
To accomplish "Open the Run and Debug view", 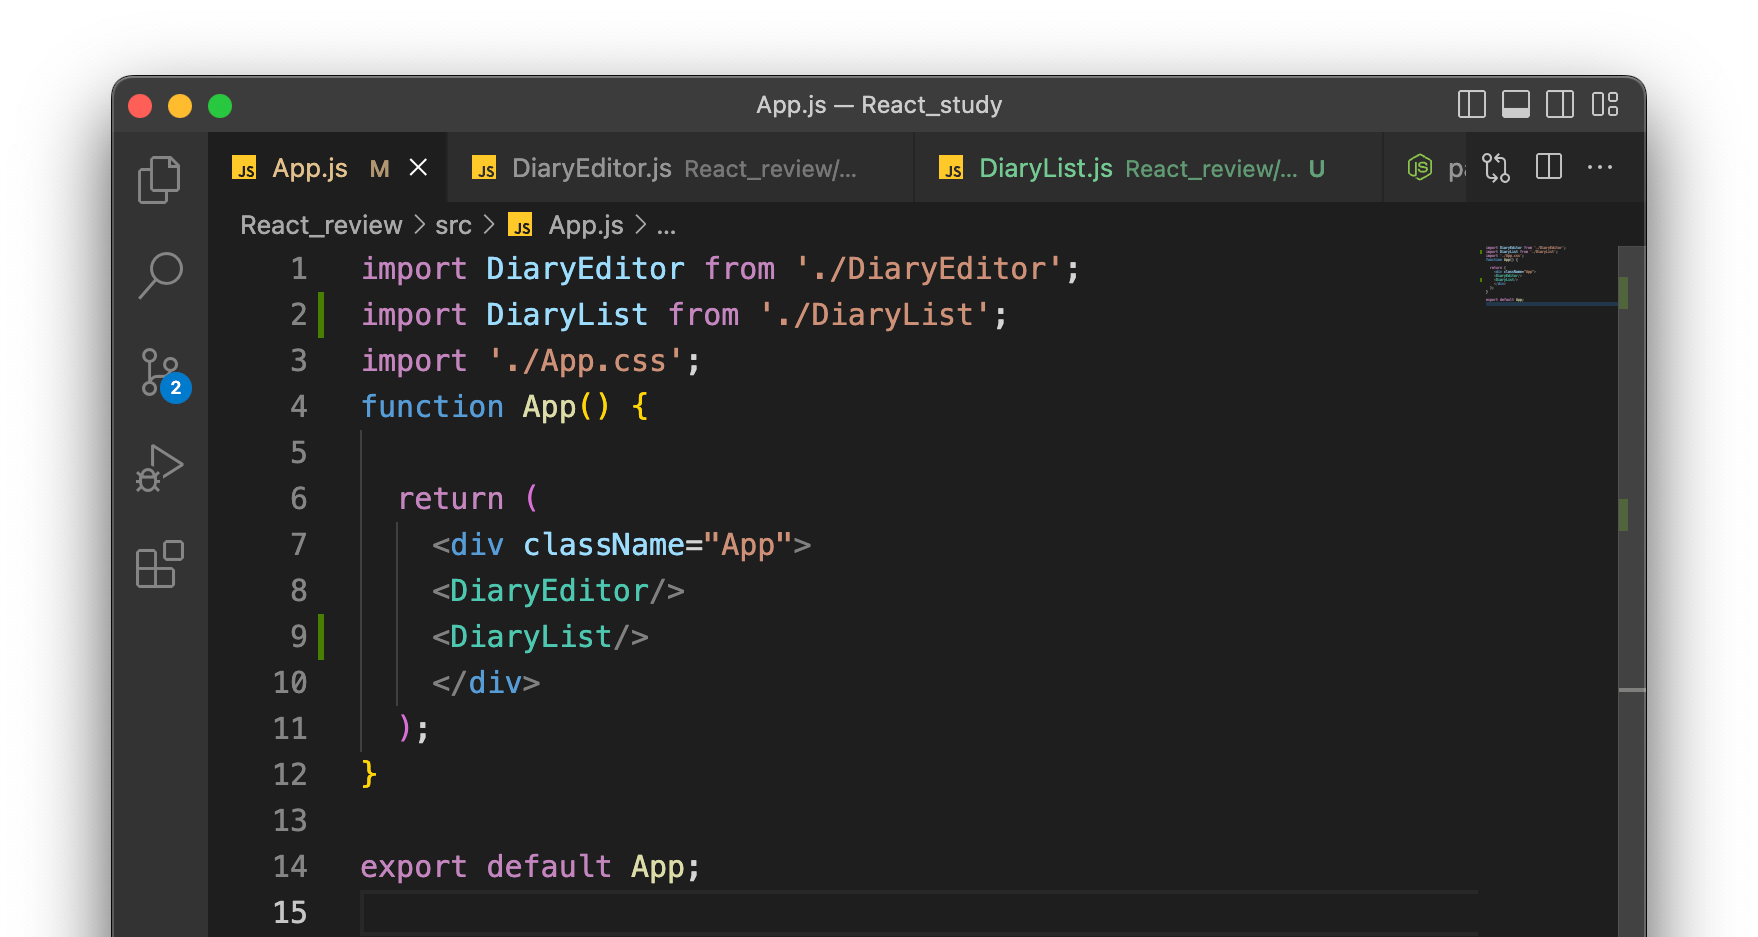I will 160,469.
